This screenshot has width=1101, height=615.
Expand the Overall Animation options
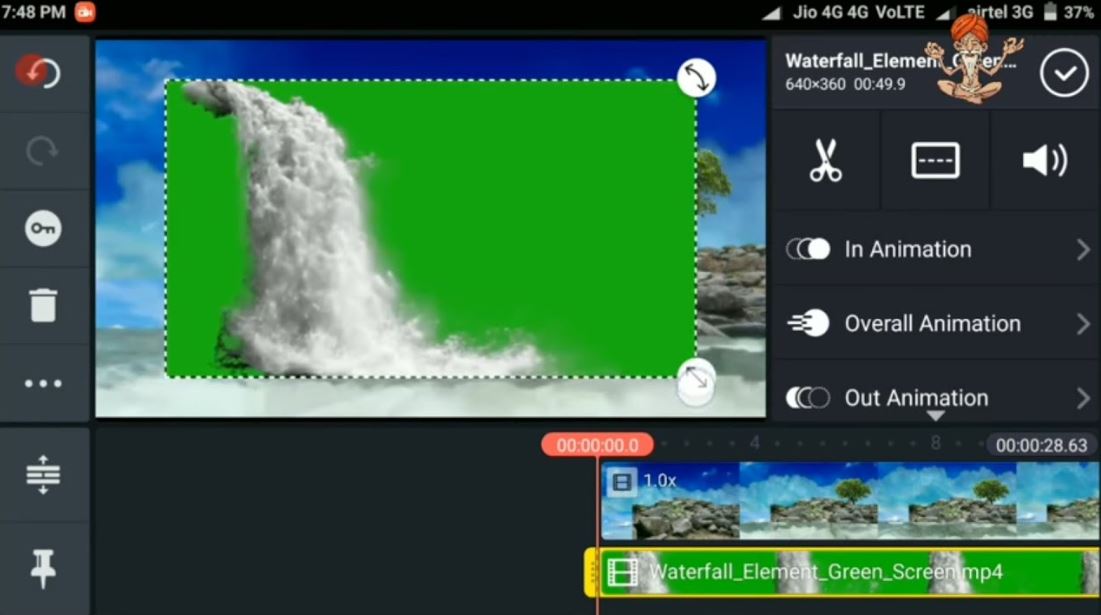(x=935, y=323)
